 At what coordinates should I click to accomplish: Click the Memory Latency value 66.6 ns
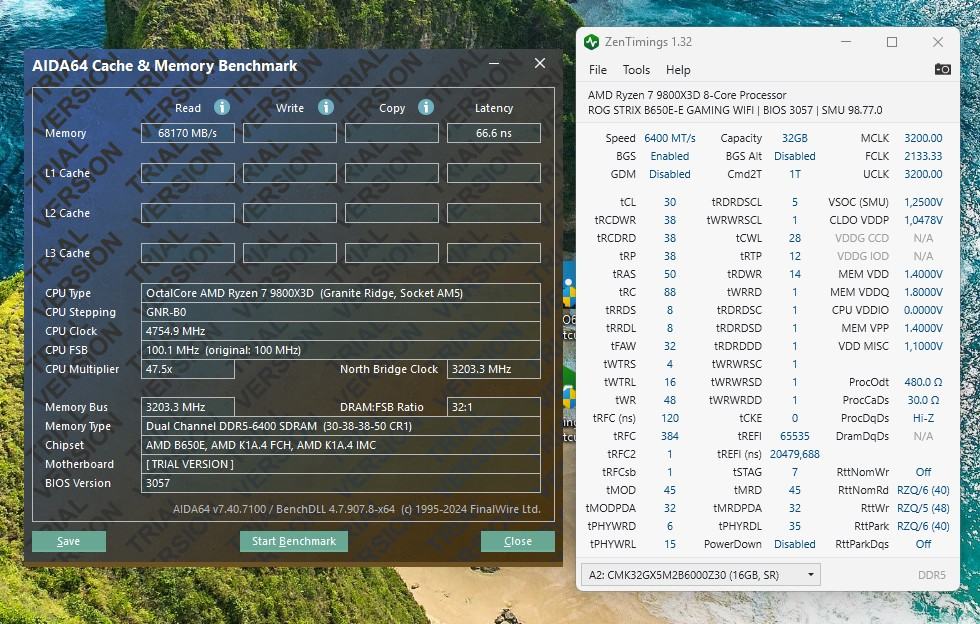(494, 133)
